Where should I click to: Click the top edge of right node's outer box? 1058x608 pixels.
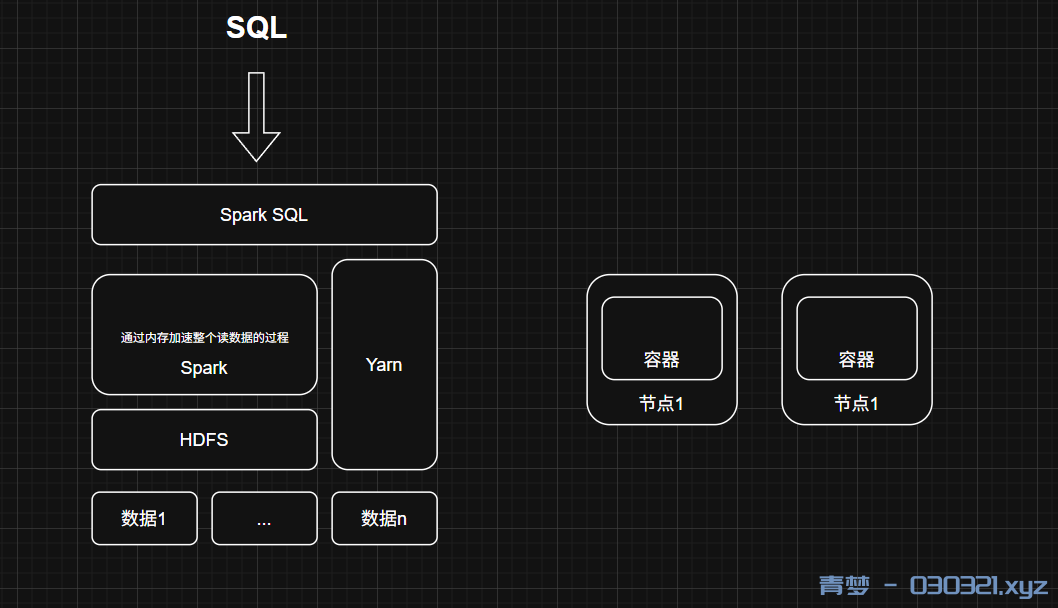coord(856,275)
